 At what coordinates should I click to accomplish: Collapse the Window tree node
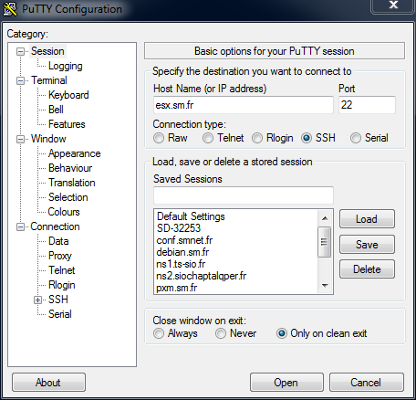[21, 139]
